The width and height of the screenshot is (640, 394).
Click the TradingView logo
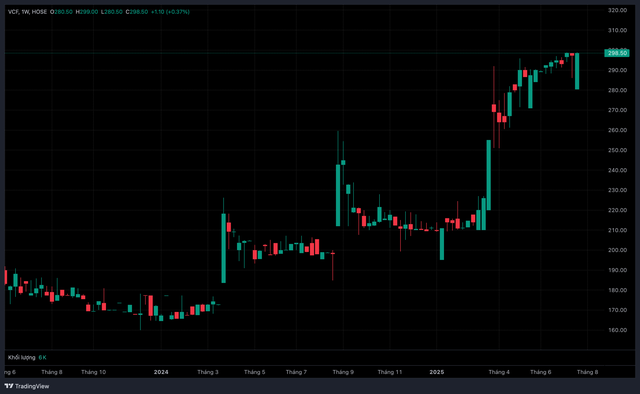tap(27, 386)
